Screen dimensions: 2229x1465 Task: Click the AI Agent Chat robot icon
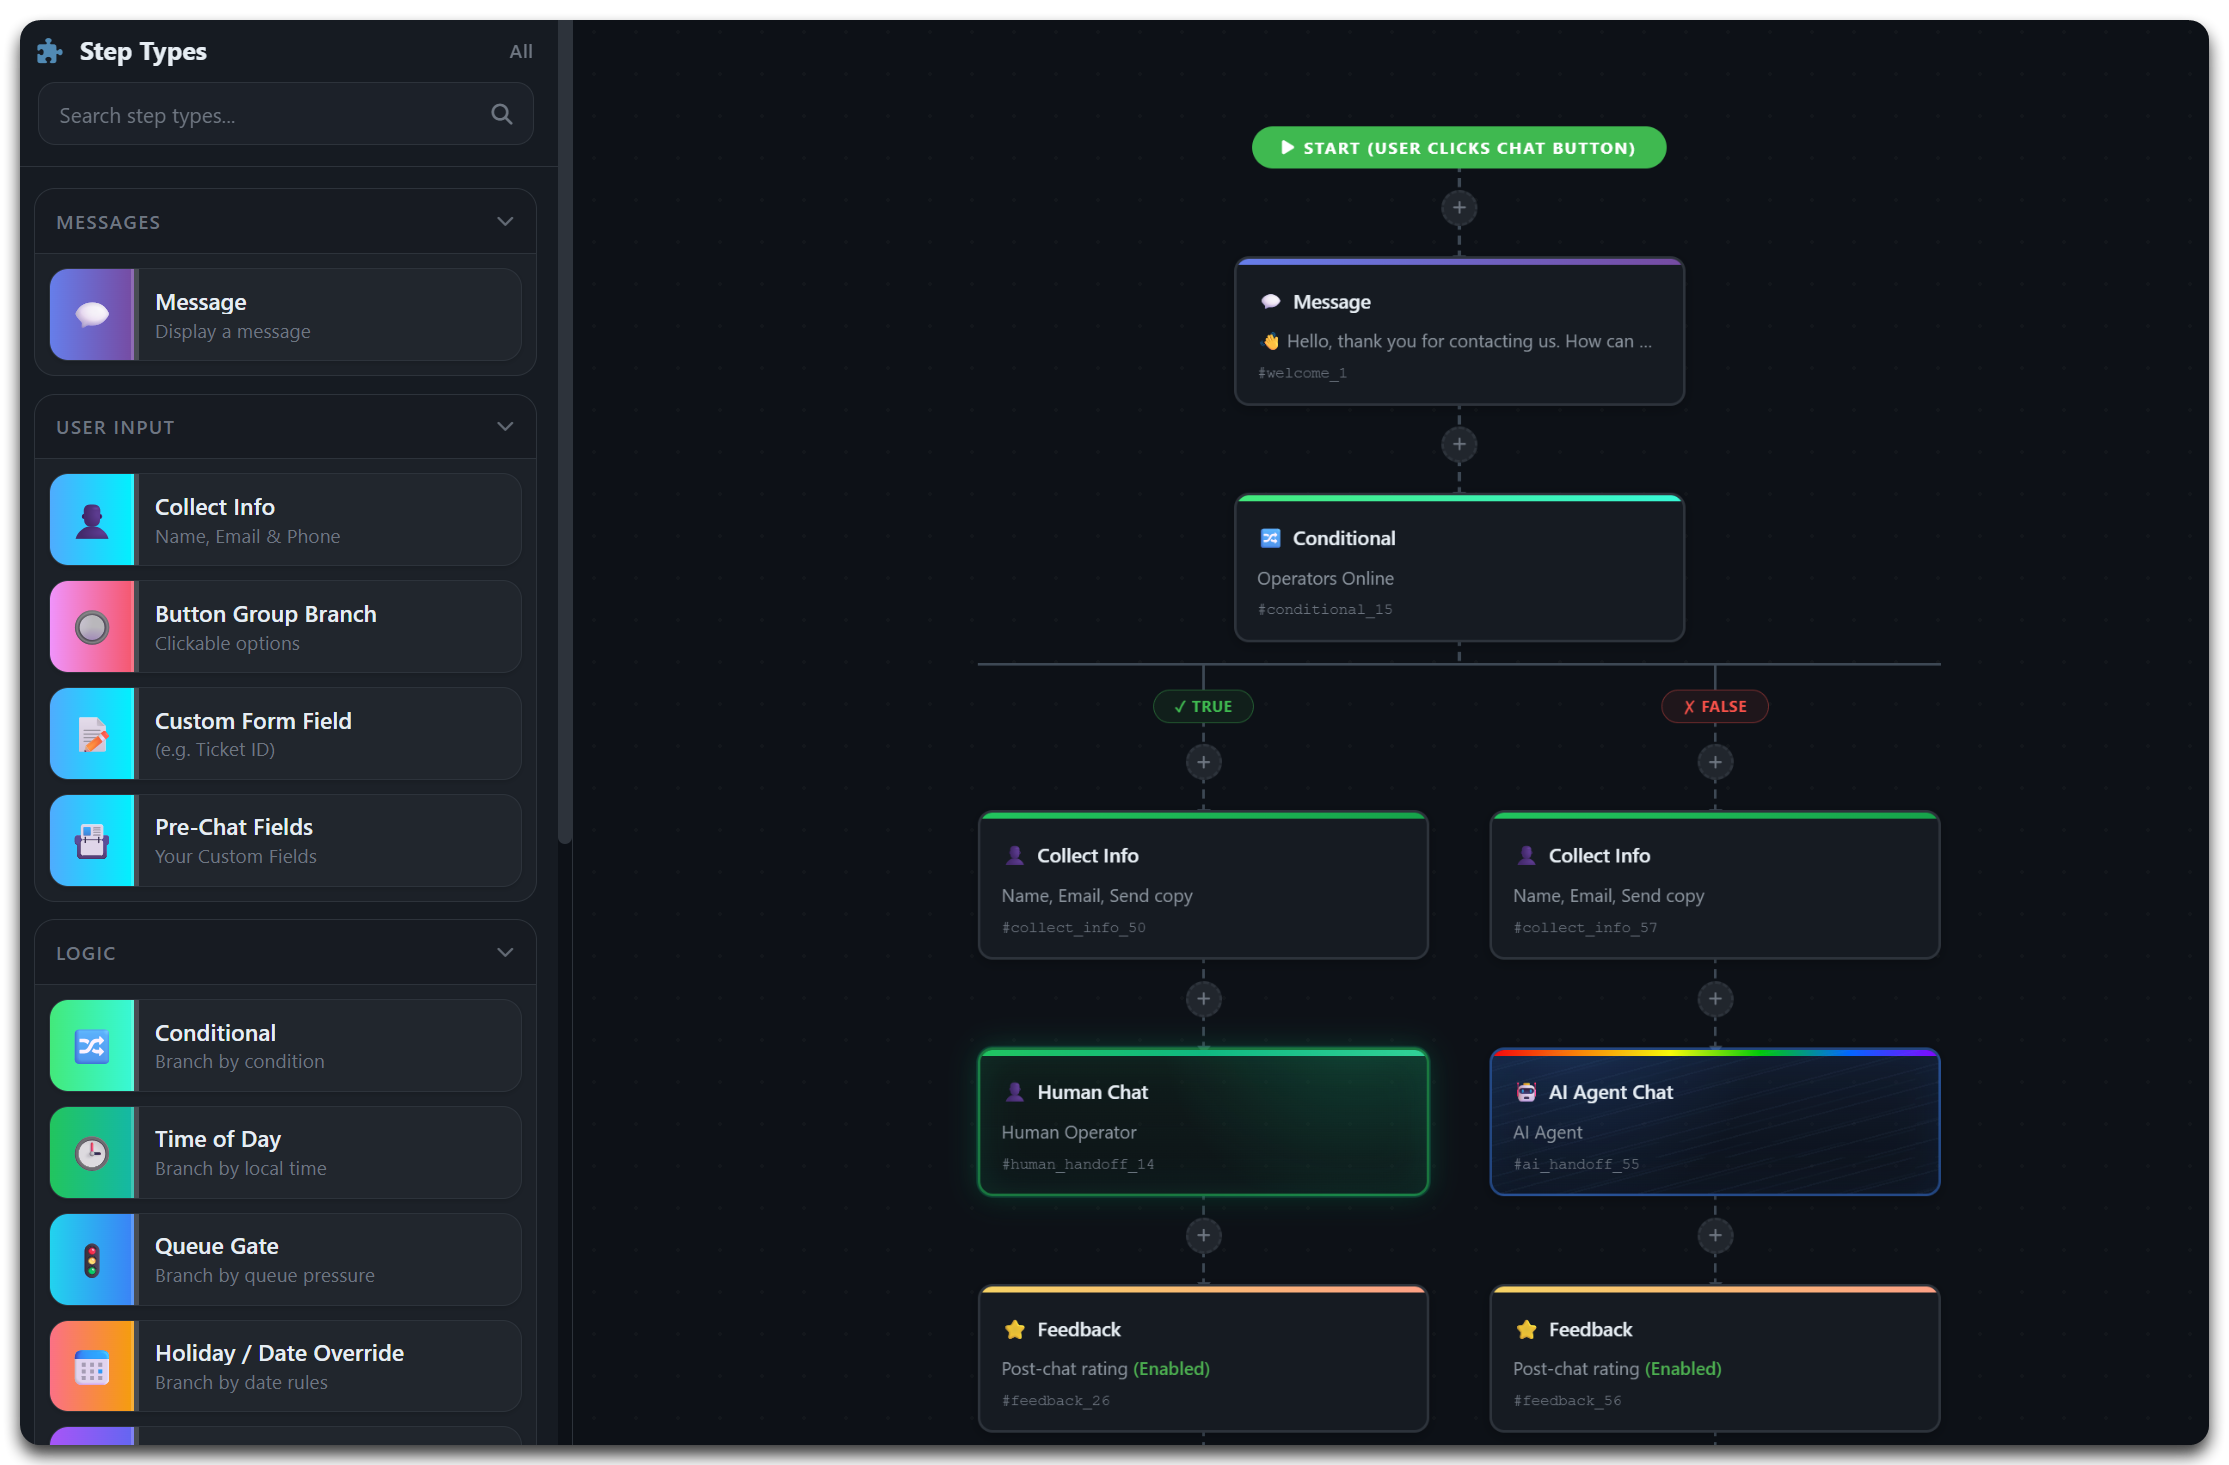pos(1526,1091)
